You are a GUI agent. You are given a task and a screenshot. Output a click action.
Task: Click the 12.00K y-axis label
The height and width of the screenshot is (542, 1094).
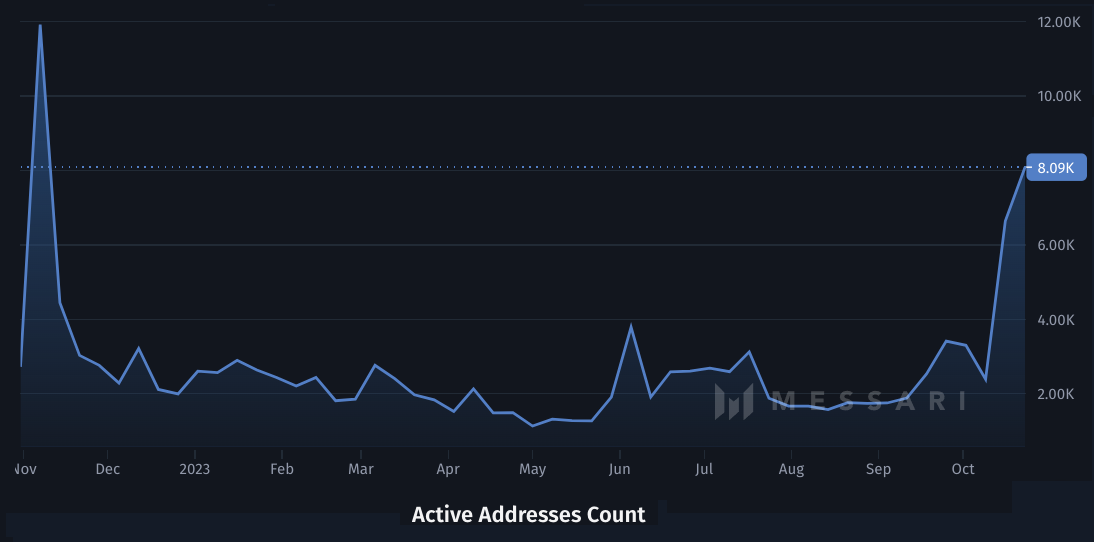(x=1059, y=22)
